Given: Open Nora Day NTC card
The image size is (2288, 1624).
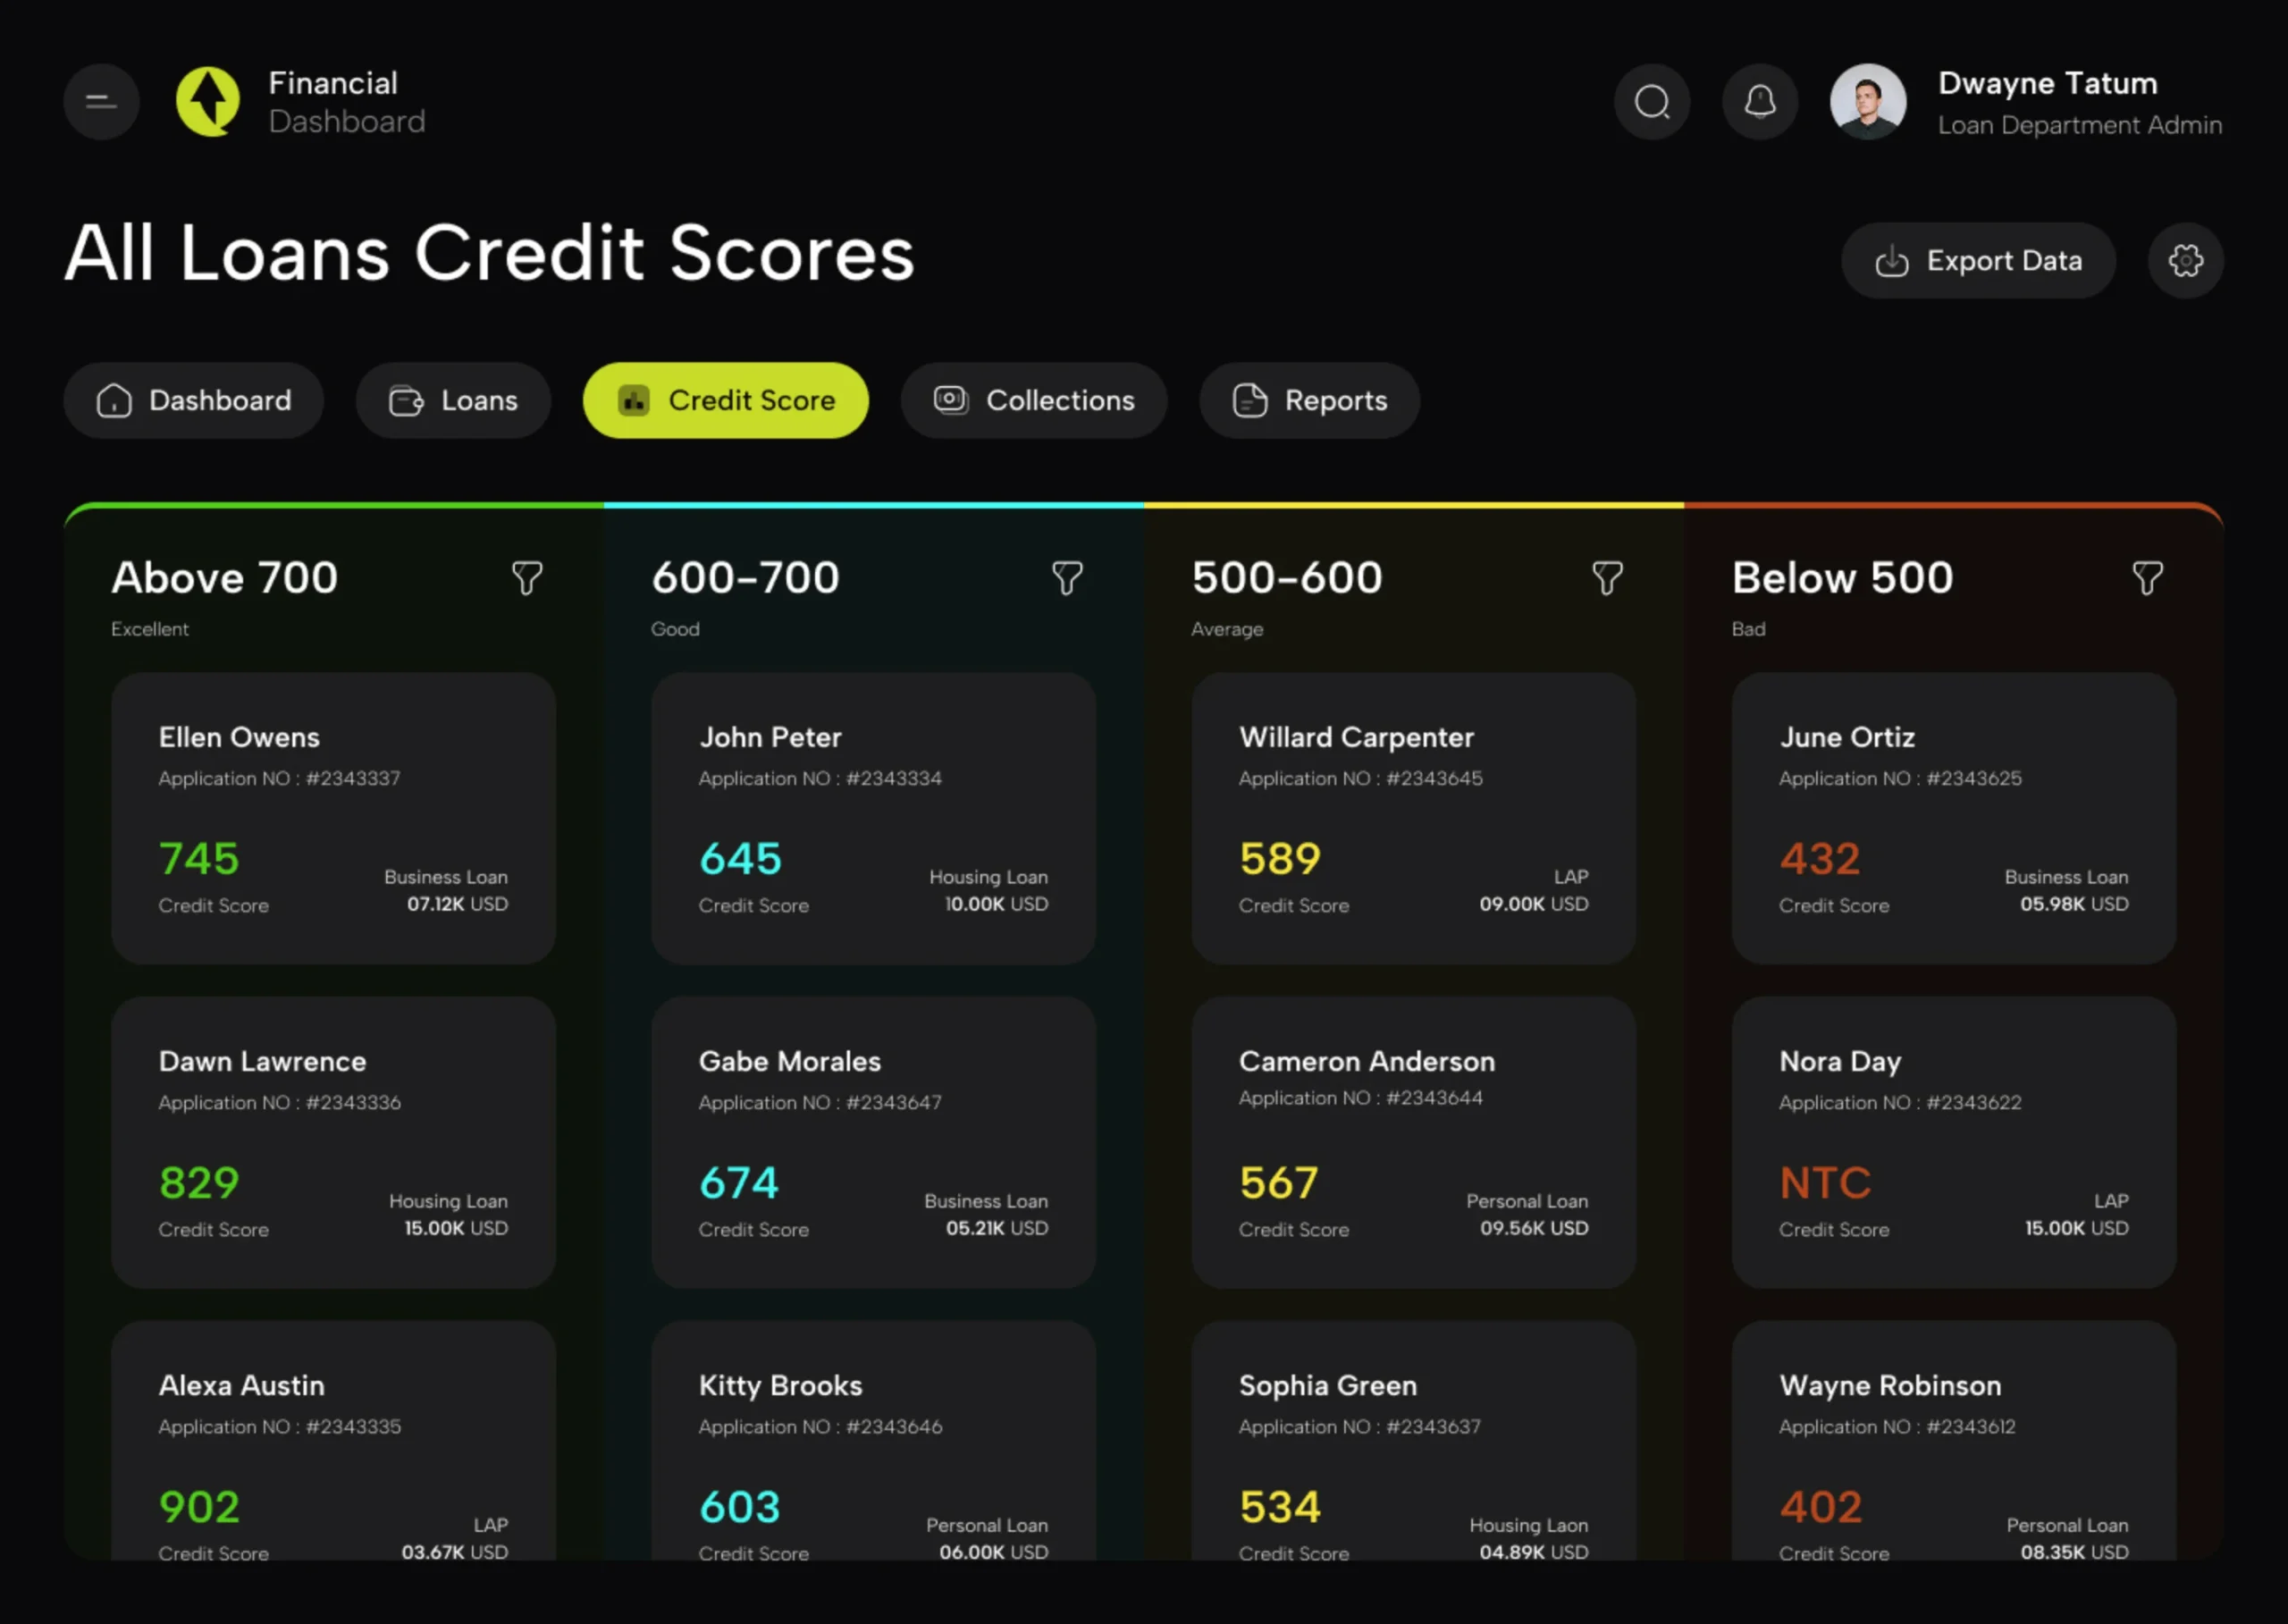Looking at the screenshot, I should pyautogui.click(x=1953, y=1142).
